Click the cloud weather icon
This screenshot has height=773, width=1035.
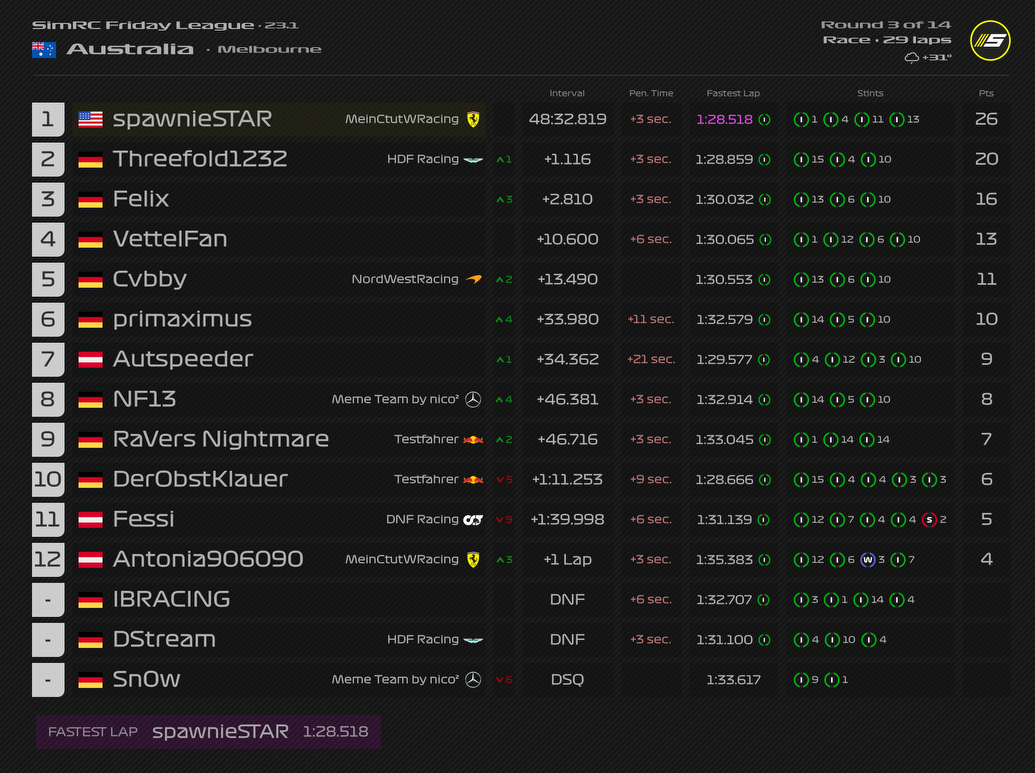point(911,58)
